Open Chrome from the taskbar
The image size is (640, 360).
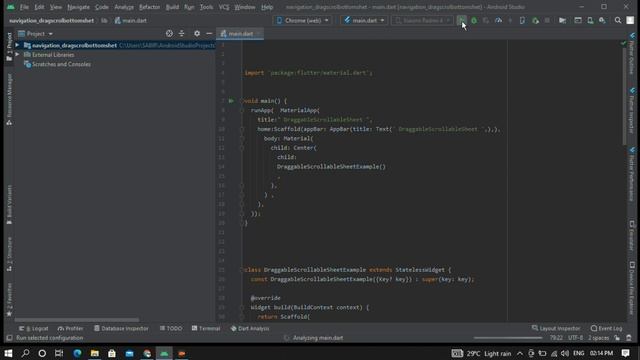(x=147, y=353)
